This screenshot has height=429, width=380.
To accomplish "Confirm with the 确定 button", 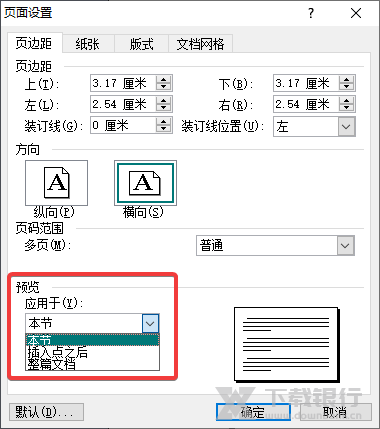I will click(253, 412).
